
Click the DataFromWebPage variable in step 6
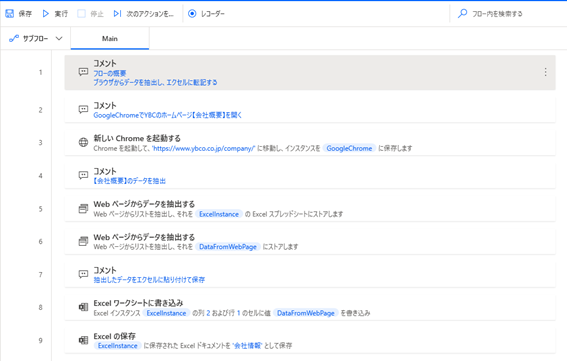click(228, 247)
